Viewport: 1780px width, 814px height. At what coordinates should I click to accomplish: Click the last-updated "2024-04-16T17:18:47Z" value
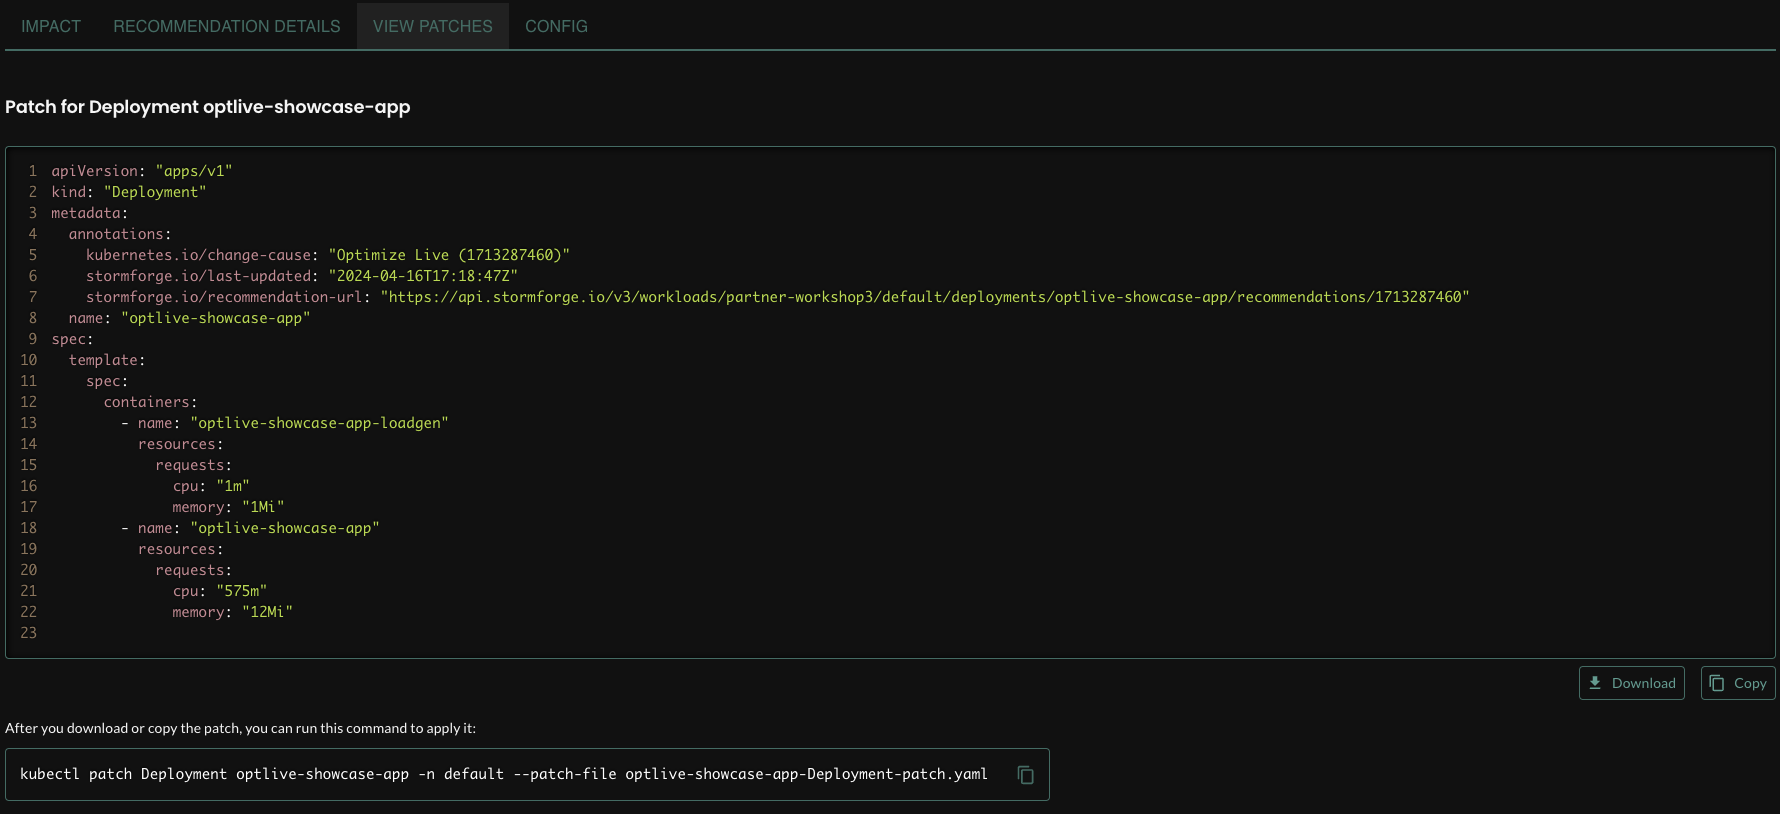[423, 276]
